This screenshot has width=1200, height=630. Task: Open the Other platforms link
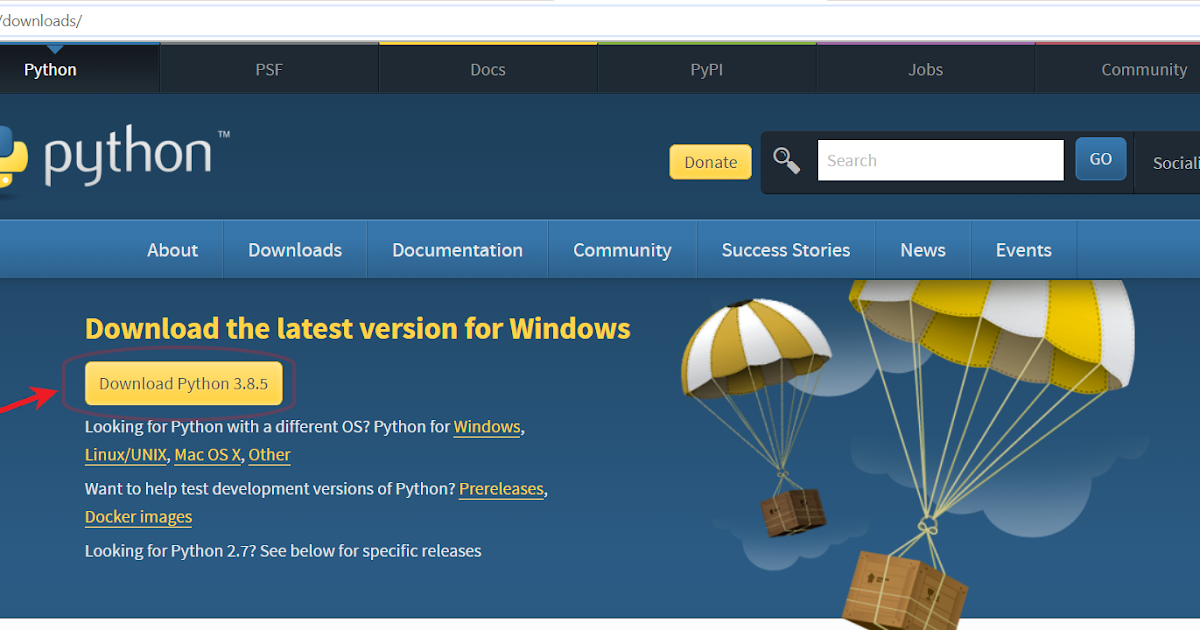(269, 454)
